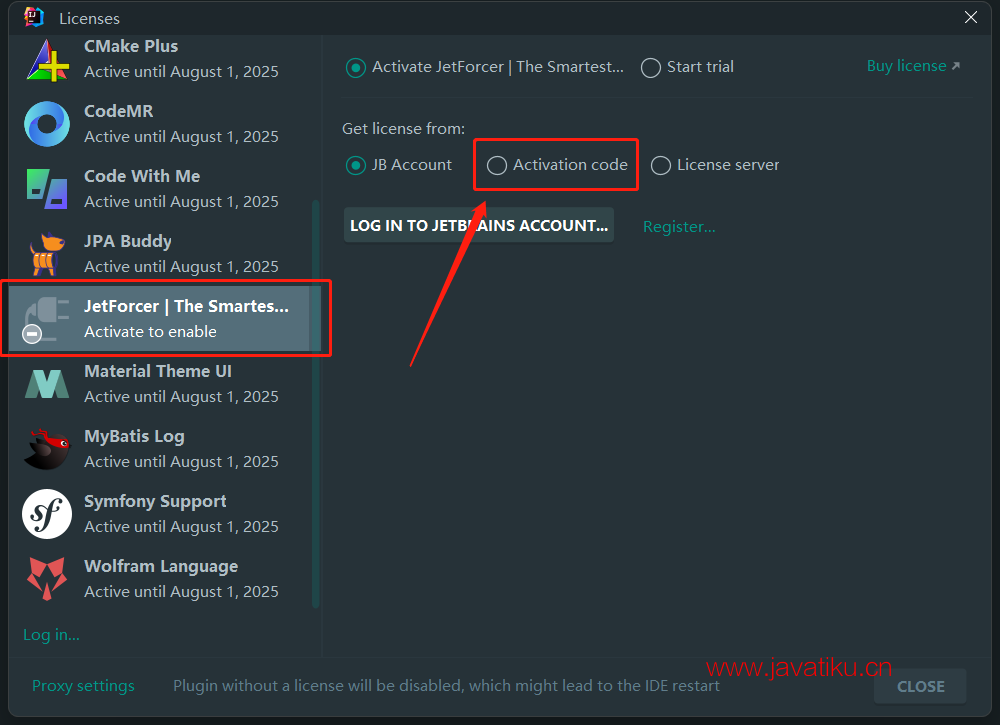Image resolution: width=1000 pixels, height=725 pixels.
Task: Click the JPA Buddy dog icon
Action: click(47, 254)
